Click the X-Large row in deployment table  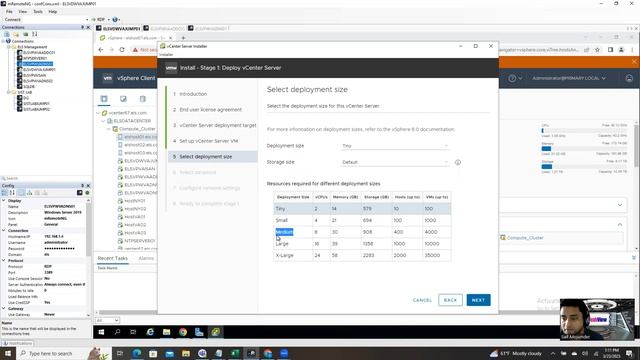coord(362,255)
